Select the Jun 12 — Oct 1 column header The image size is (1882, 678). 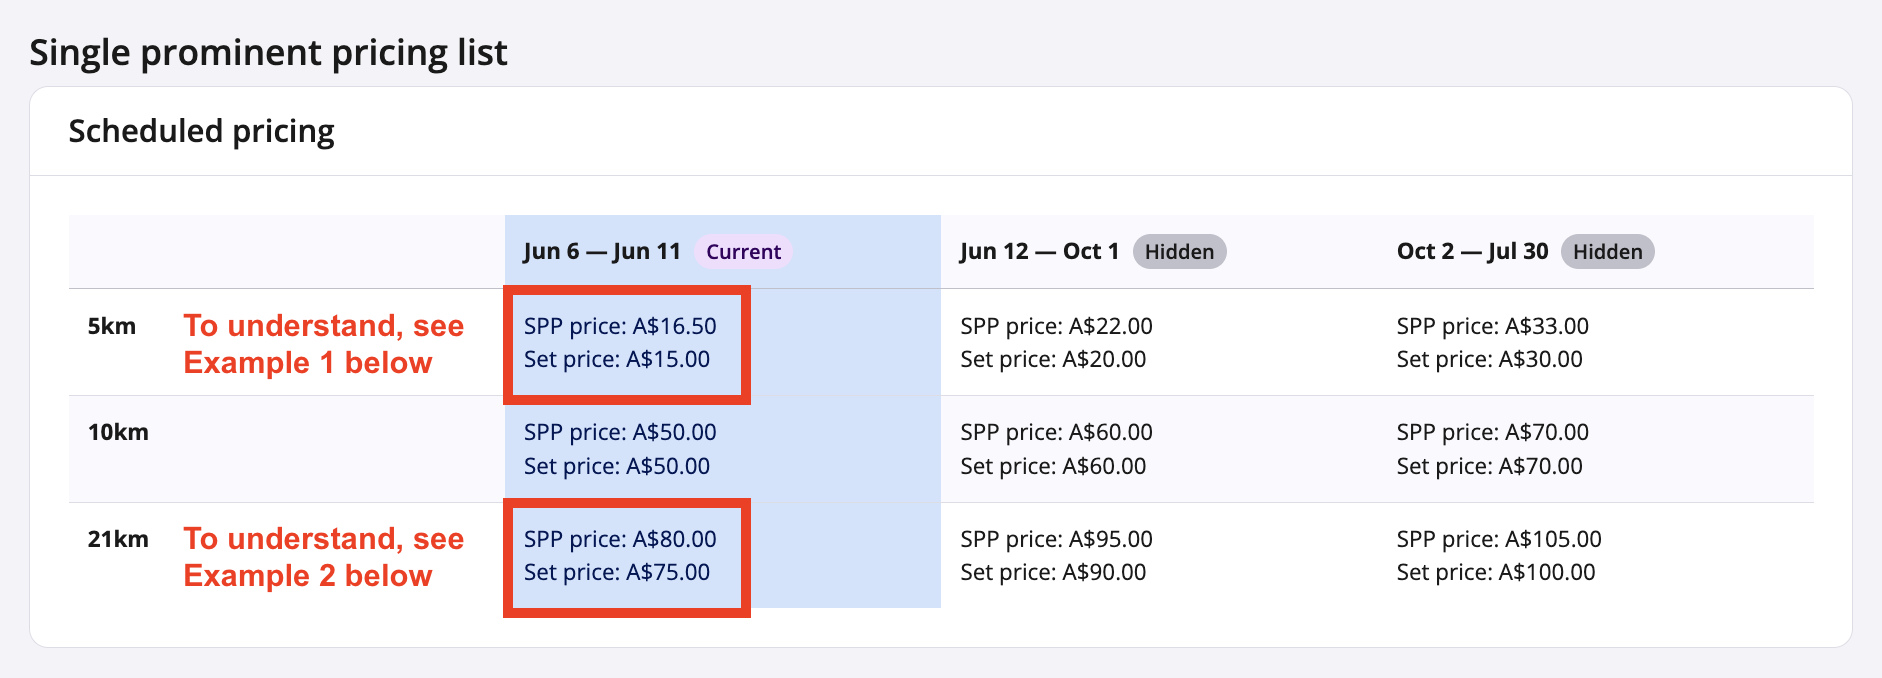[1039, 252]
